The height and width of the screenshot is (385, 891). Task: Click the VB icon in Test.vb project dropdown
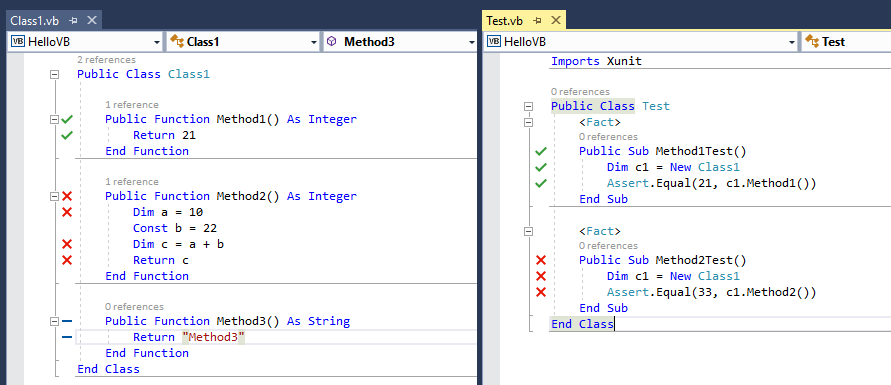click(x=494, y=41)
